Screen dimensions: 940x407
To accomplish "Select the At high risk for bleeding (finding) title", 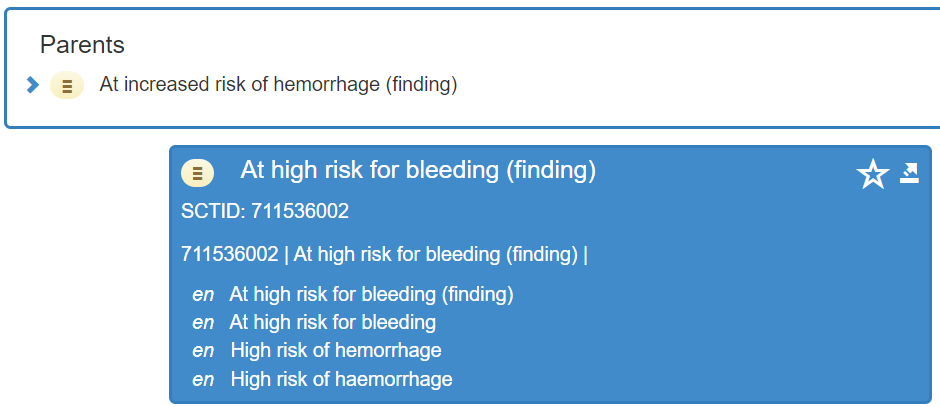I will point(418,171).
